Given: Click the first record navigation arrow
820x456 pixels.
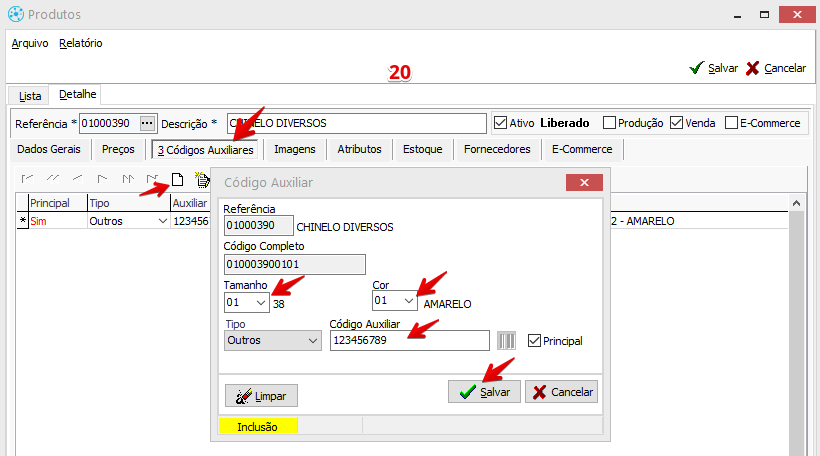Looking at the screenshot, I should tap(27, 180).
